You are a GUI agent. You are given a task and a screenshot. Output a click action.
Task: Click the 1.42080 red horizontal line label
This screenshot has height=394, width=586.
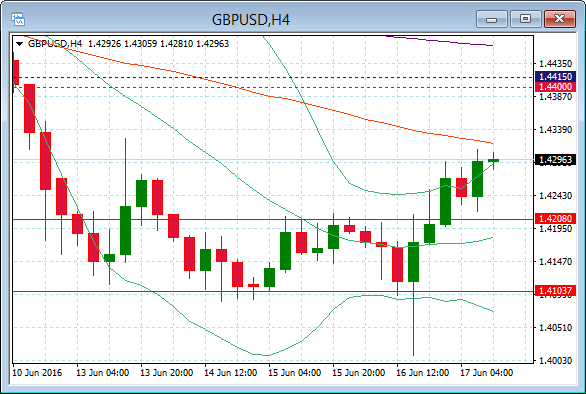[x=555, y=218]
